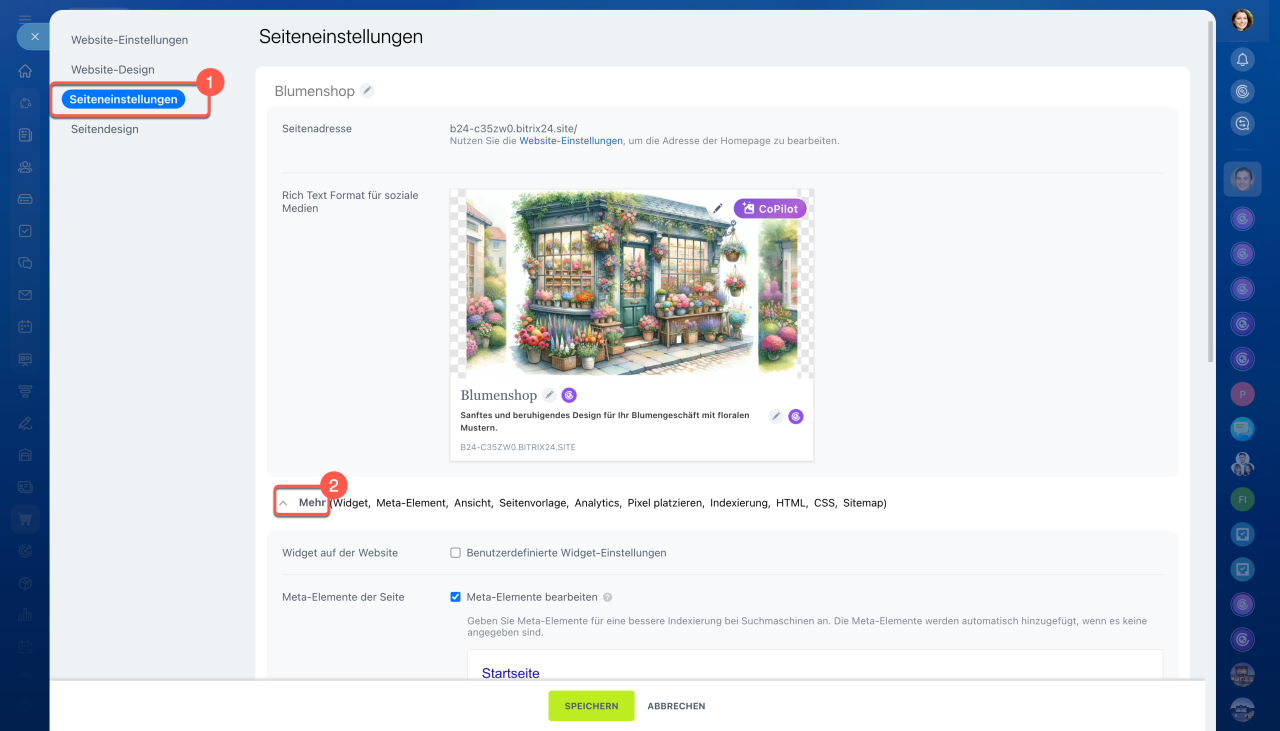
Task: Open the bar chart icon in the left sidebar
Action: click(x=25, y=615)
